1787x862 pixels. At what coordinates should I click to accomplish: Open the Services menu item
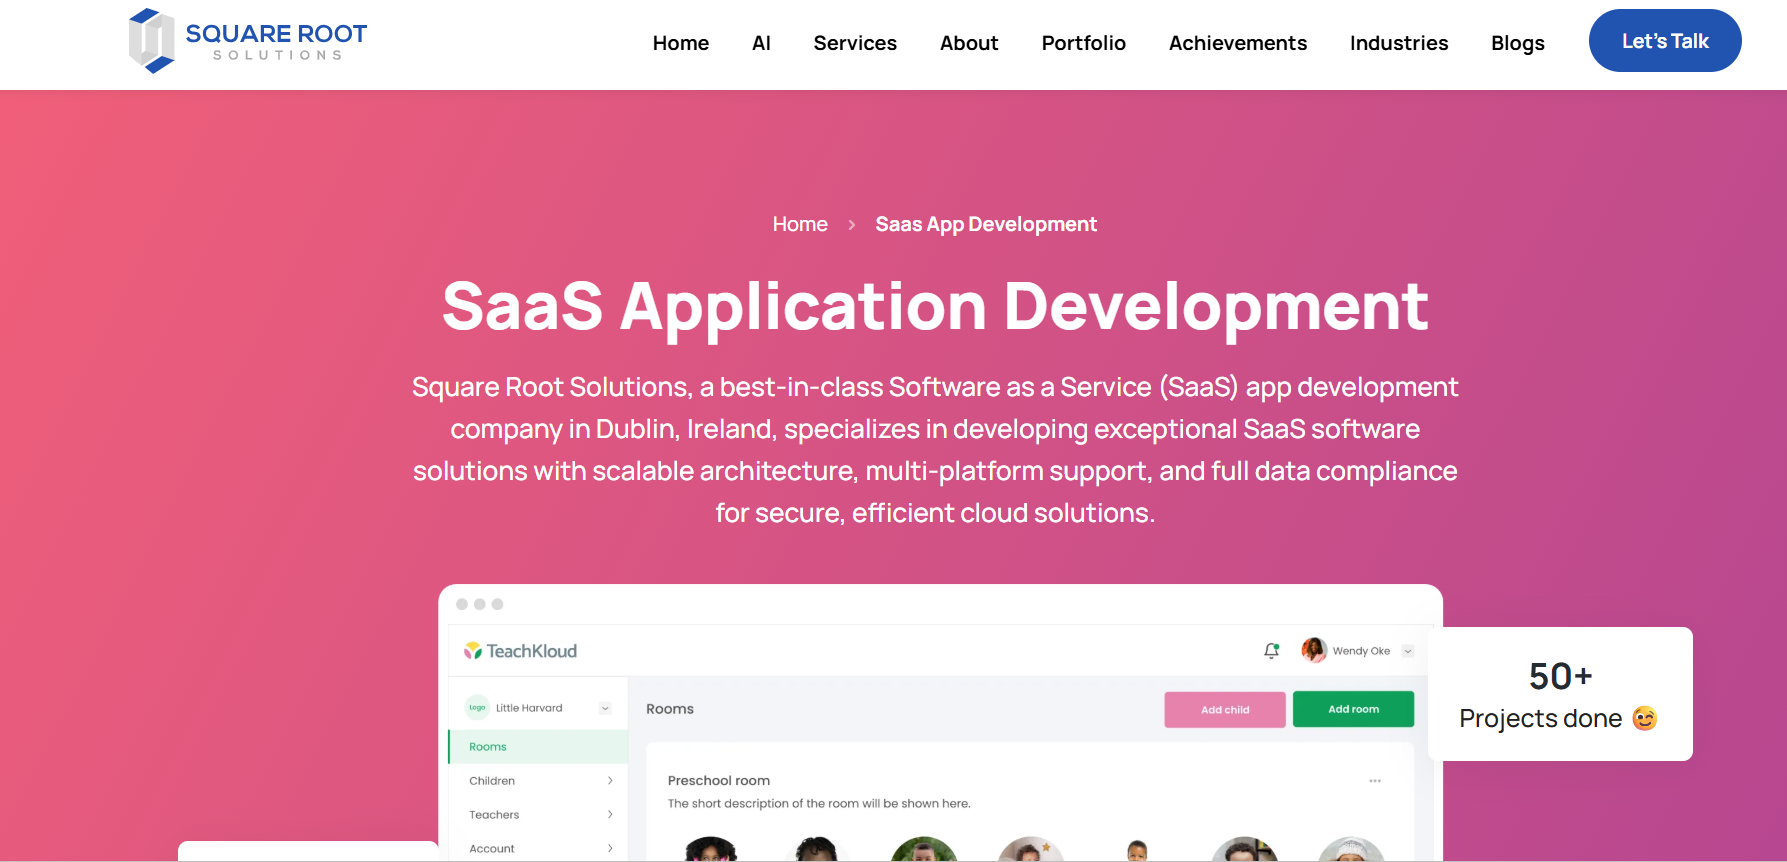tap(854, 43)
